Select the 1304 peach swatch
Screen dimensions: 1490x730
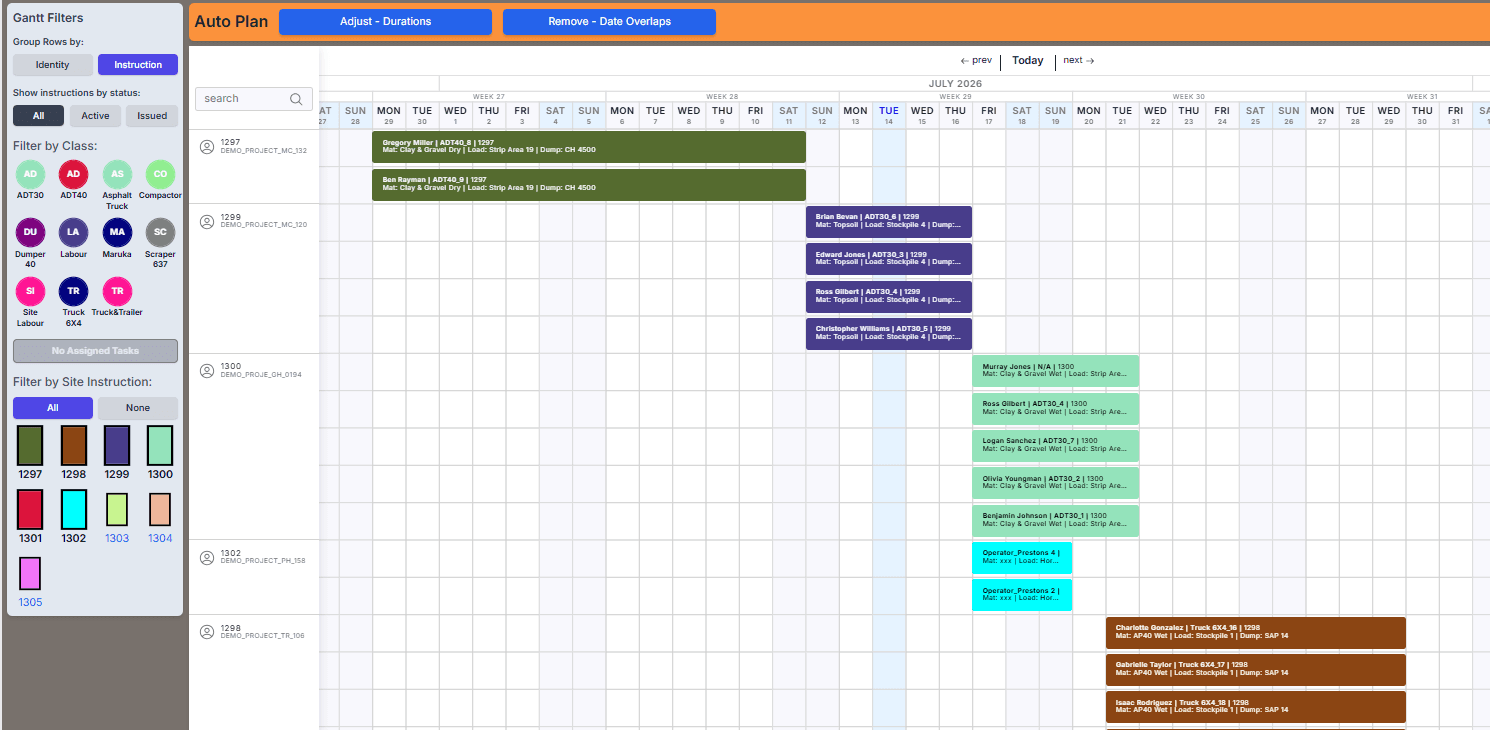(160, 509)
